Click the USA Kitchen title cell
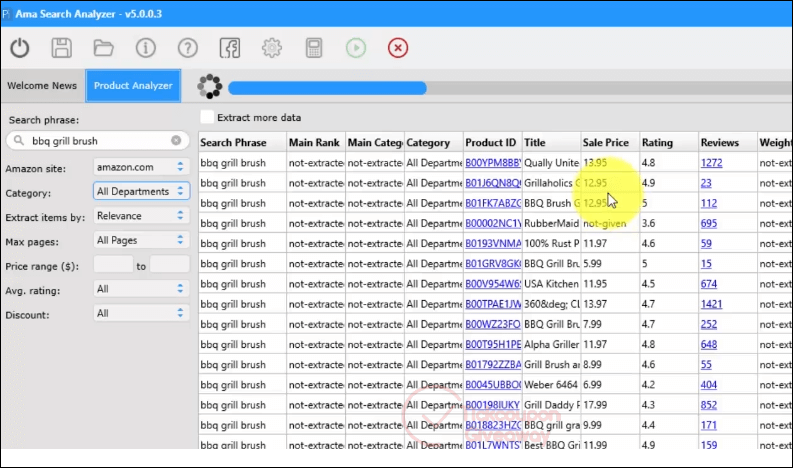 551,284
